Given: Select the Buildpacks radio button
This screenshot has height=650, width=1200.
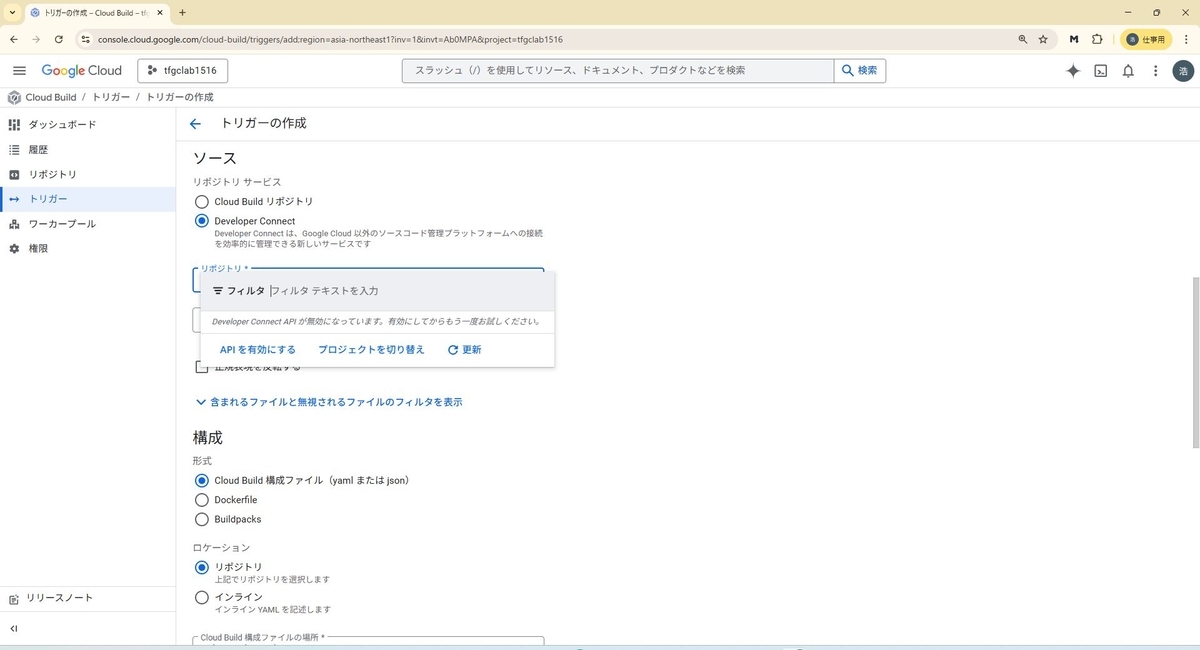Looking at the screenshot, I should (x=202, y=519).
